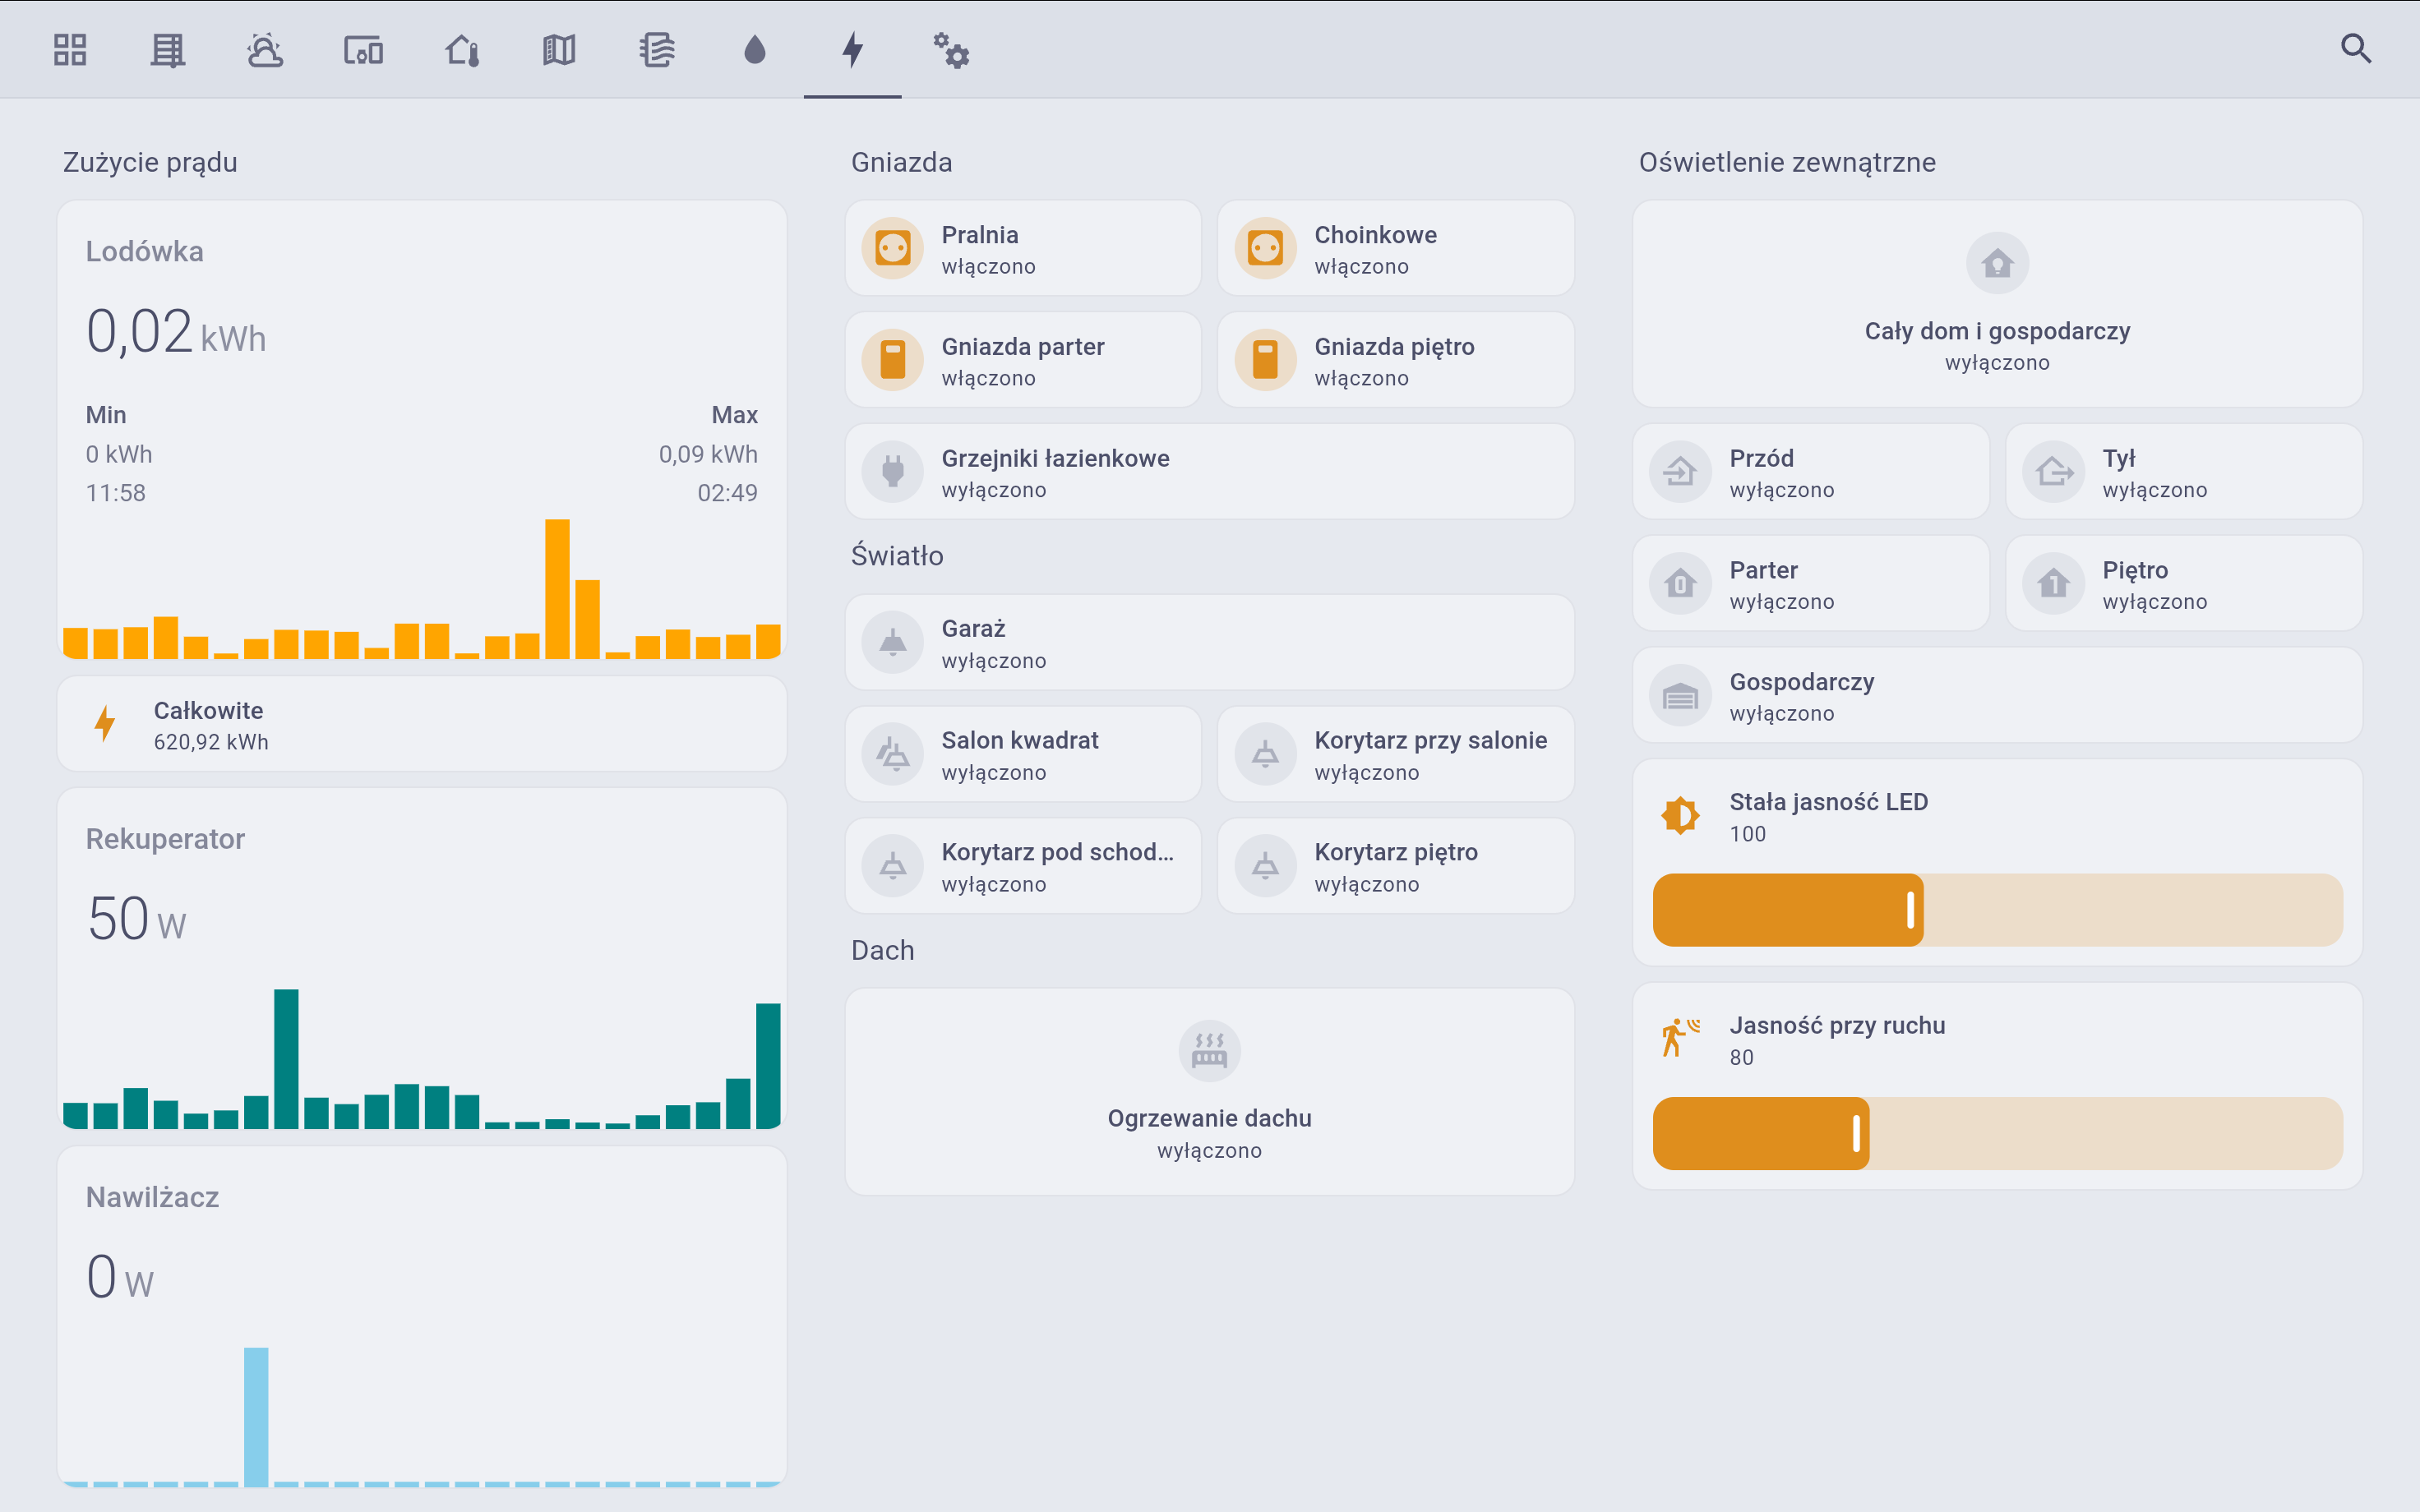Click the Jasność przy ruchu motion icon
Image resolution: width=2420 pixels, height=1512 pixels.
pyautogui.click(x=1681, y=1039)
